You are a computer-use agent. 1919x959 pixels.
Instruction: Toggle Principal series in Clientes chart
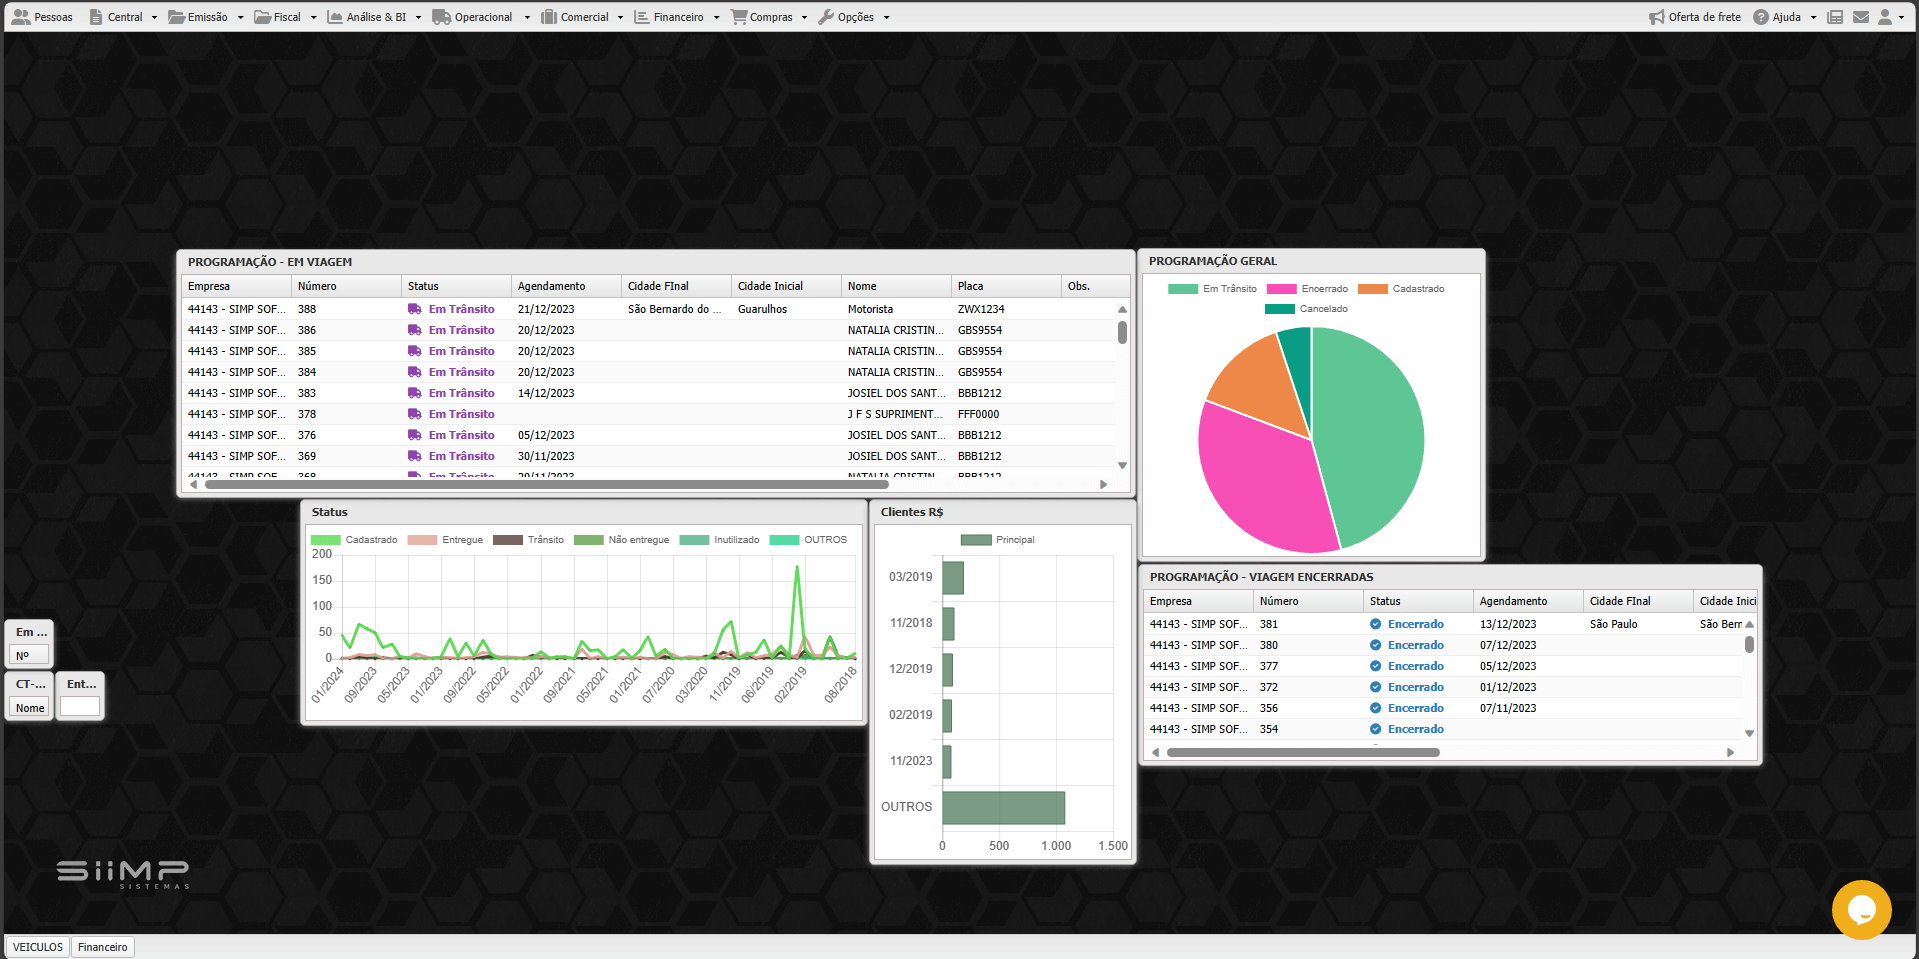pos(997,540)
